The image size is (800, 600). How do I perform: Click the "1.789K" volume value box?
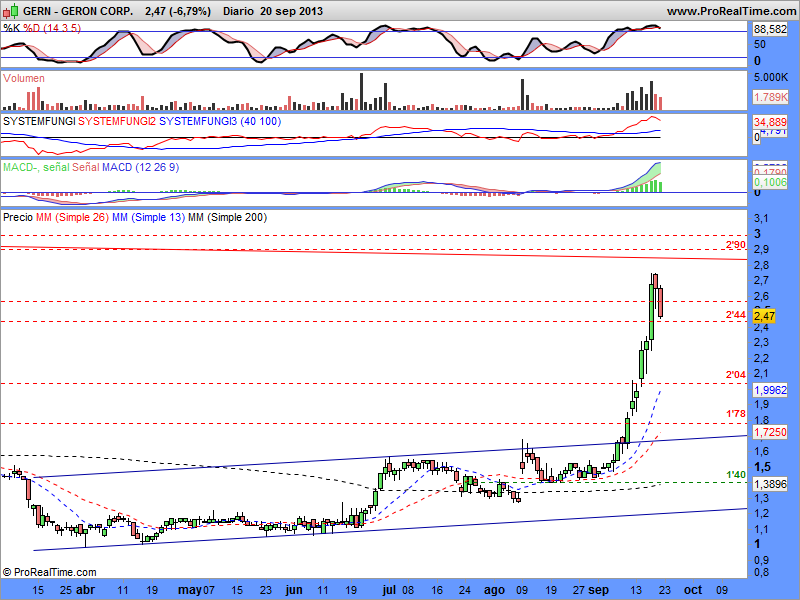(x=770, y=97)
